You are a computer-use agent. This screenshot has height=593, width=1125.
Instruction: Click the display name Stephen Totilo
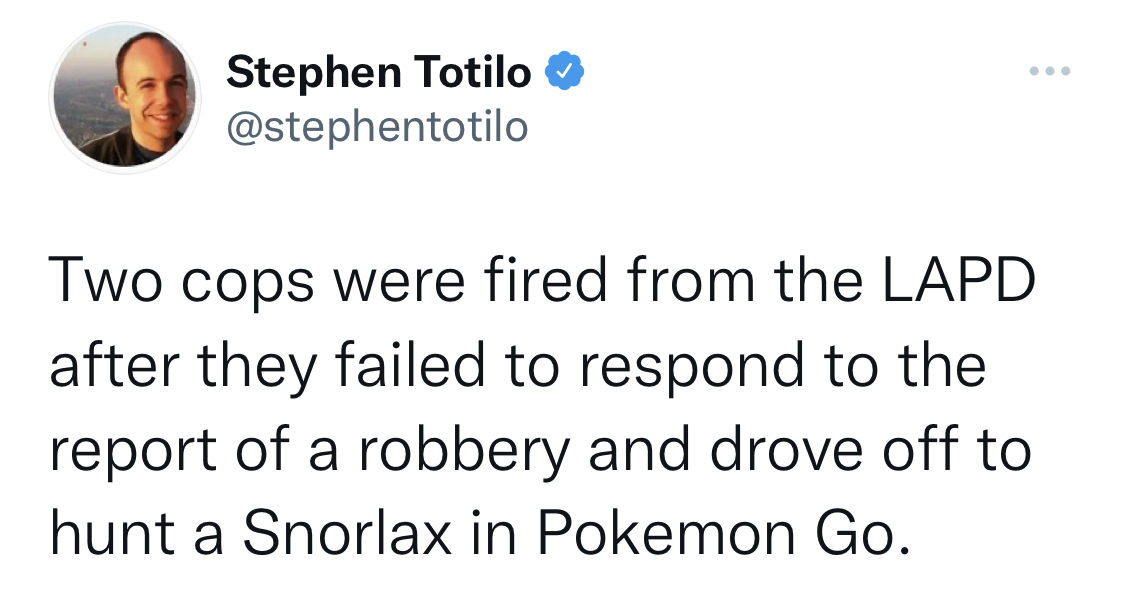(x=378, y=72)
